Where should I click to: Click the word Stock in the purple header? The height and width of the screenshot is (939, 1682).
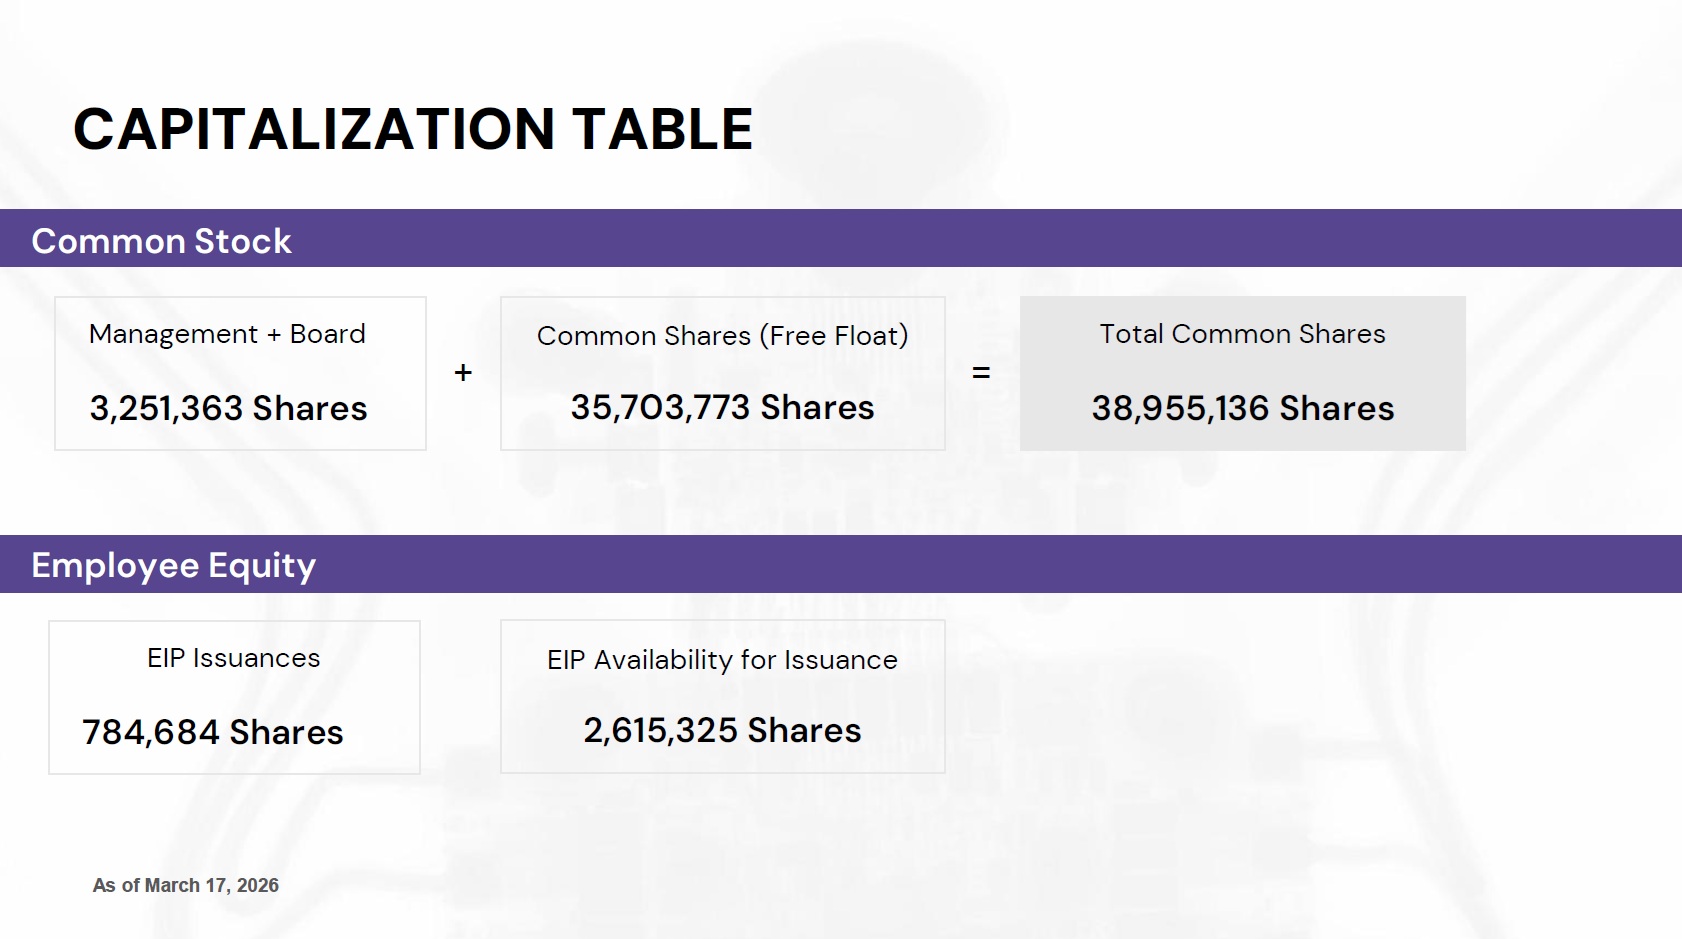click(x=243, y=241)
